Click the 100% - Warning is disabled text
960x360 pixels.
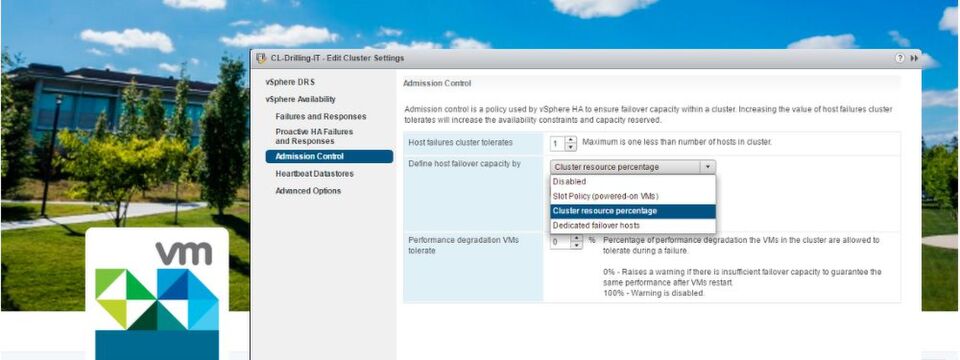(x=653, y=293)
